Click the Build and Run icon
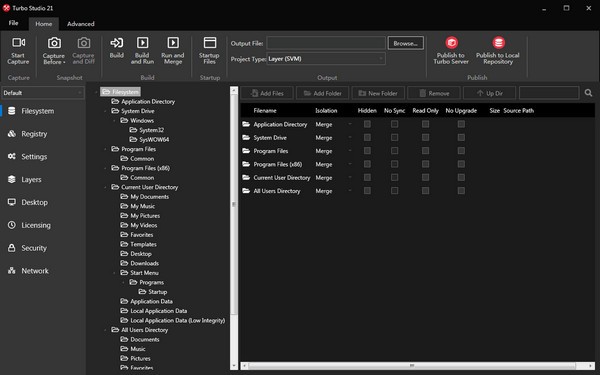 [142, 42]
